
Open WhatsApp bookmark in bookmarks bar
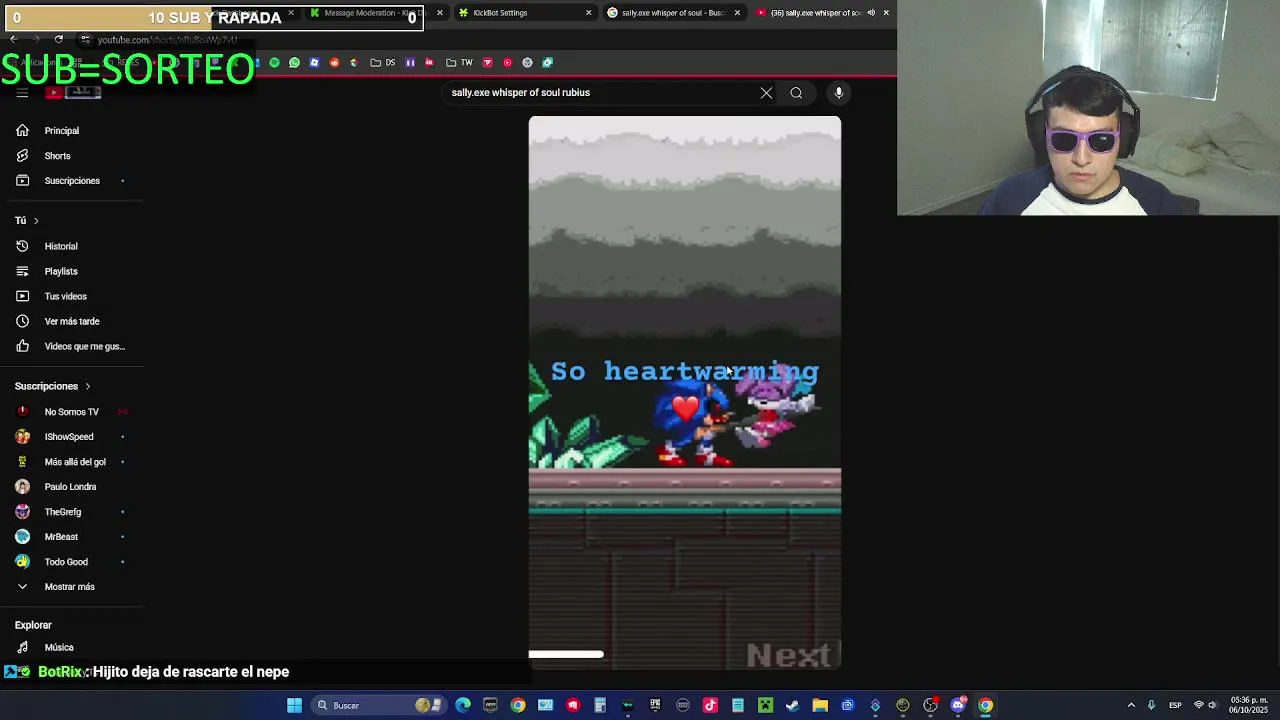coord(294,63)
